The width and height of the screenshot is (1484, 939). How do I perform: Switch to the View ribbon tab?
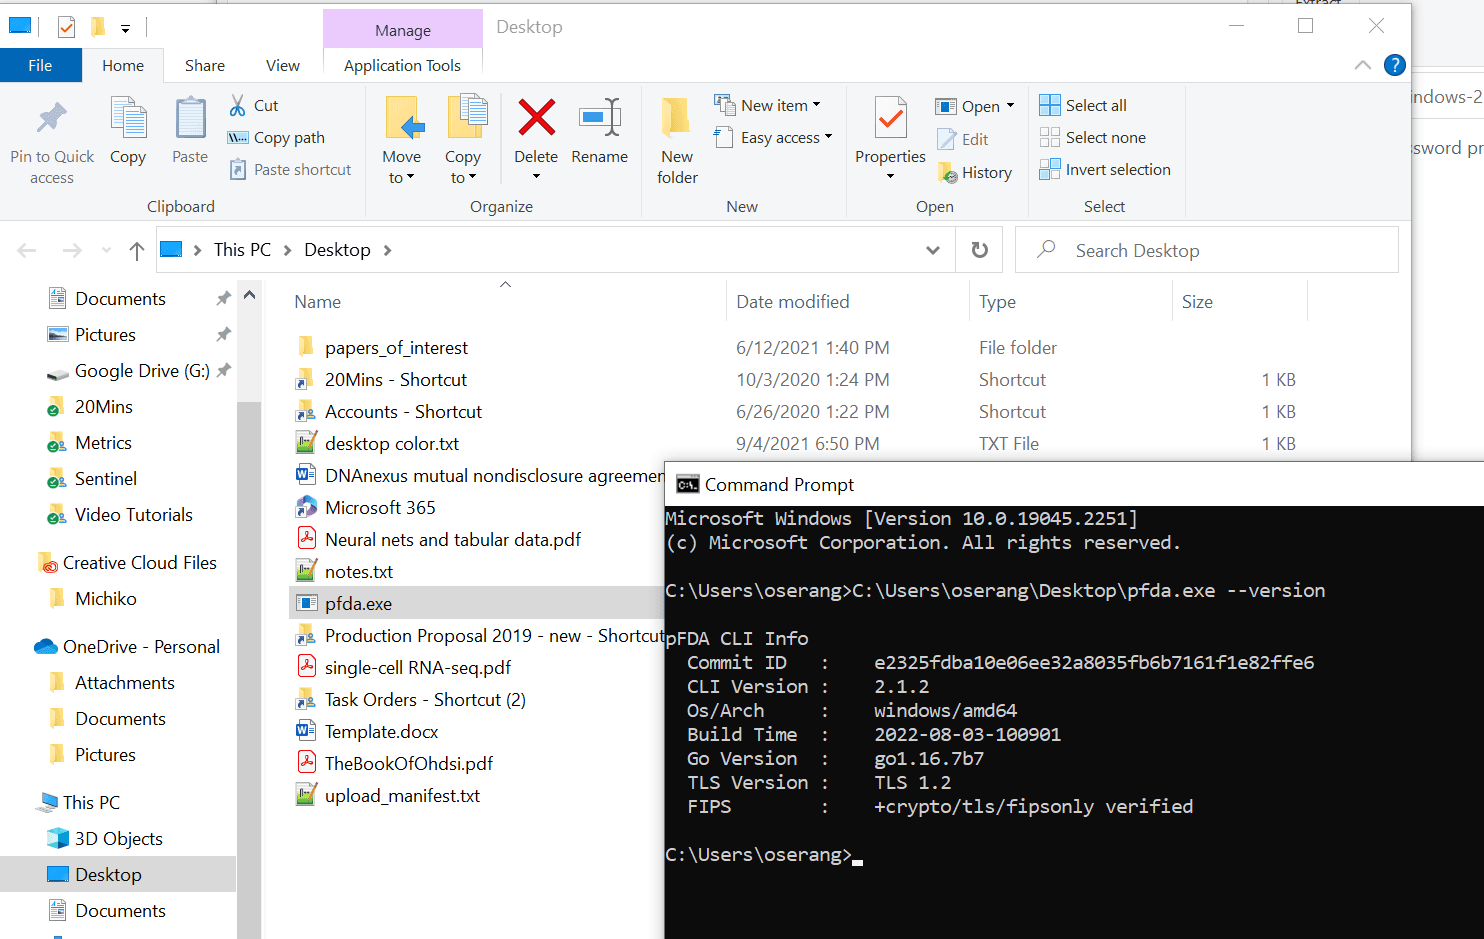tap(282, 65)
